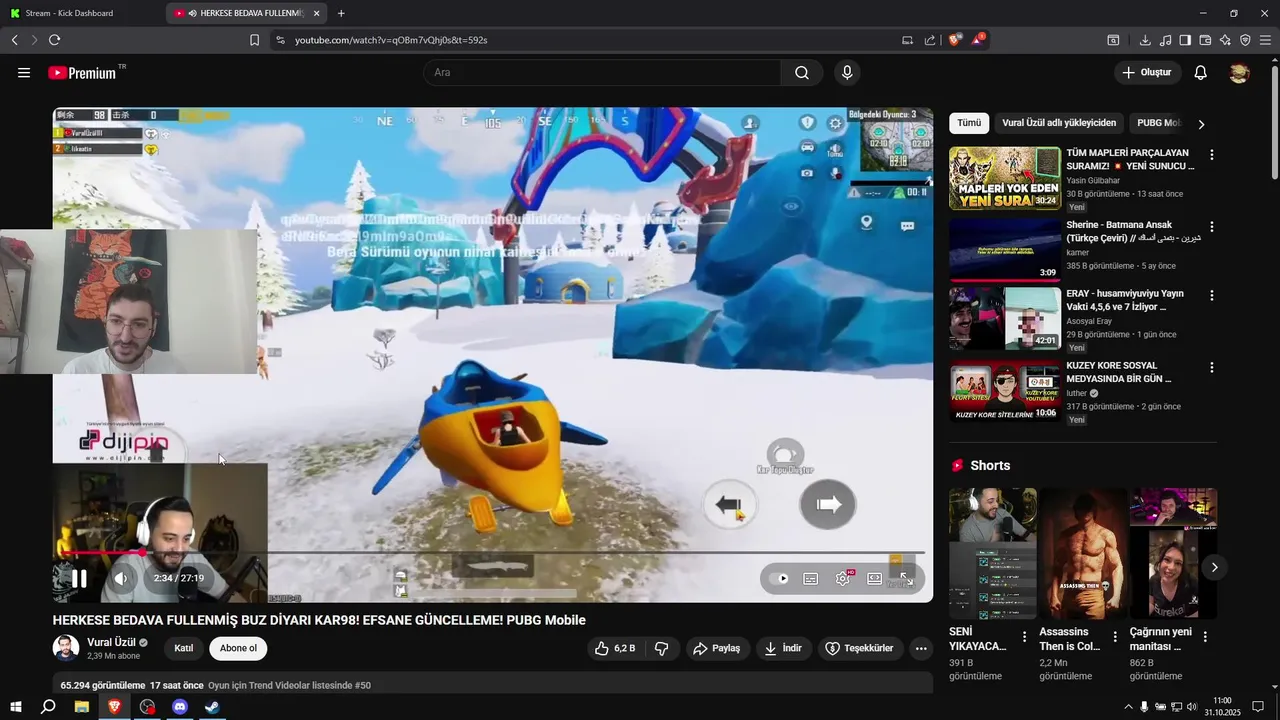Seek on the red video progress bar
Screen dimensions: 1280x720
pos(492,552)
